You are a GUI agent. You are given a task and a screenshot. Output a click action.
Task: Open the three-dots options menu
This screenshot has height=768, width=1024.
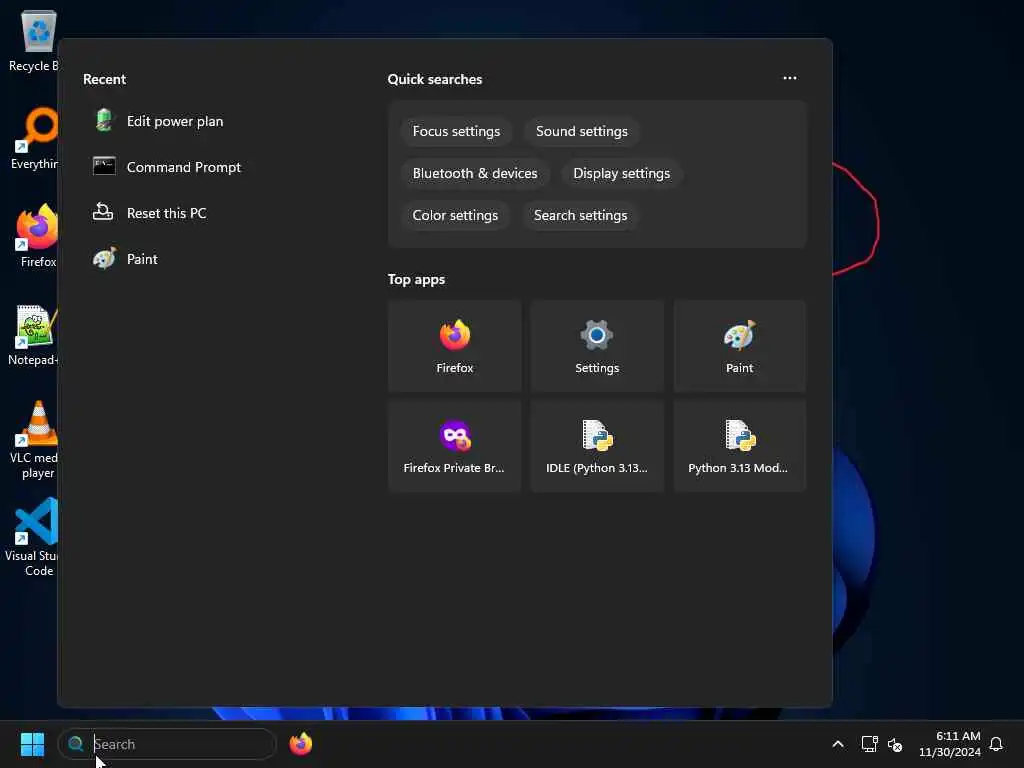point(790,78)
